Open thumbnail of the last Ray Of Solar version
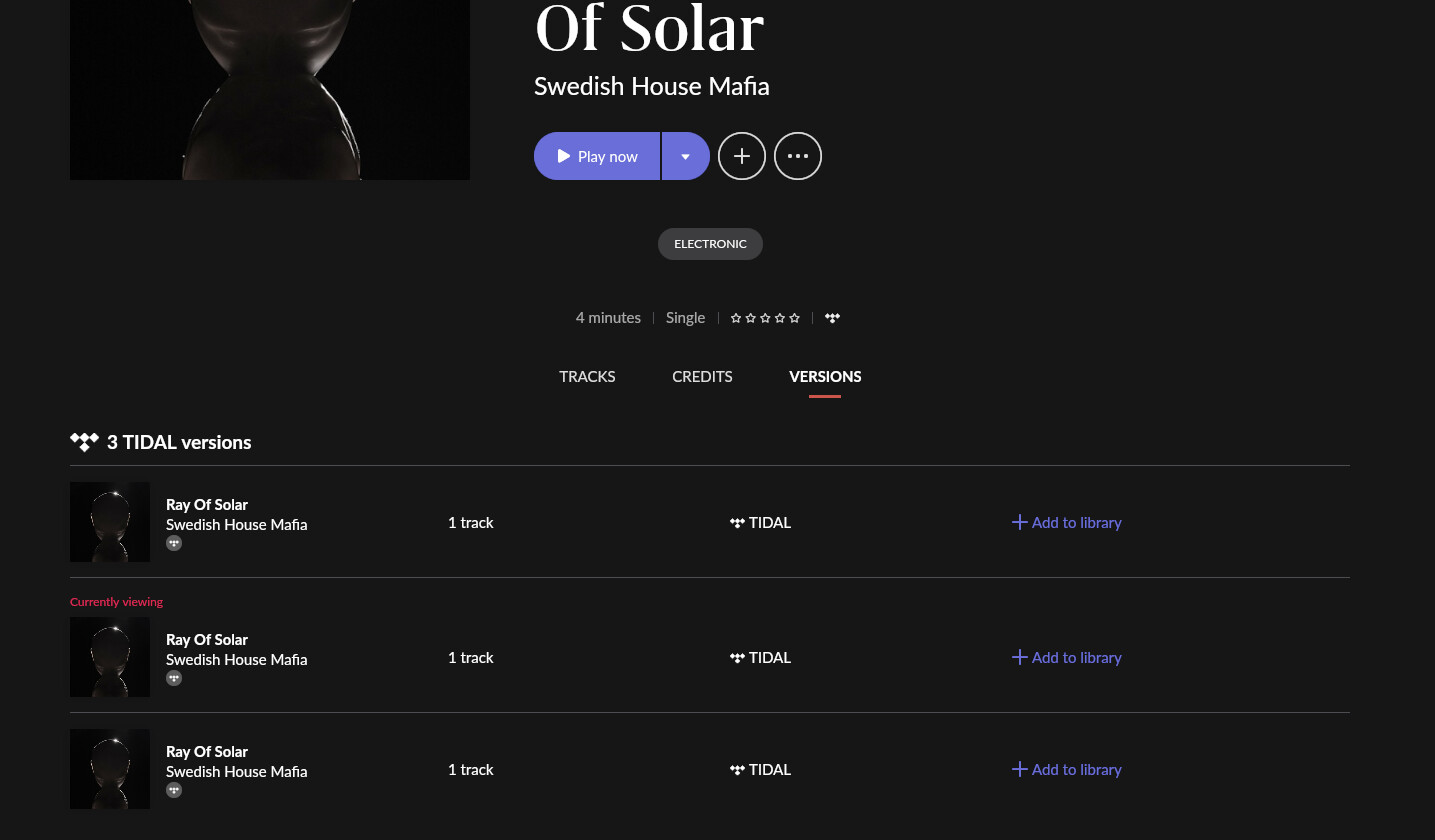The height and width of the screenshot is (840, 1435). tap(110, 769)
